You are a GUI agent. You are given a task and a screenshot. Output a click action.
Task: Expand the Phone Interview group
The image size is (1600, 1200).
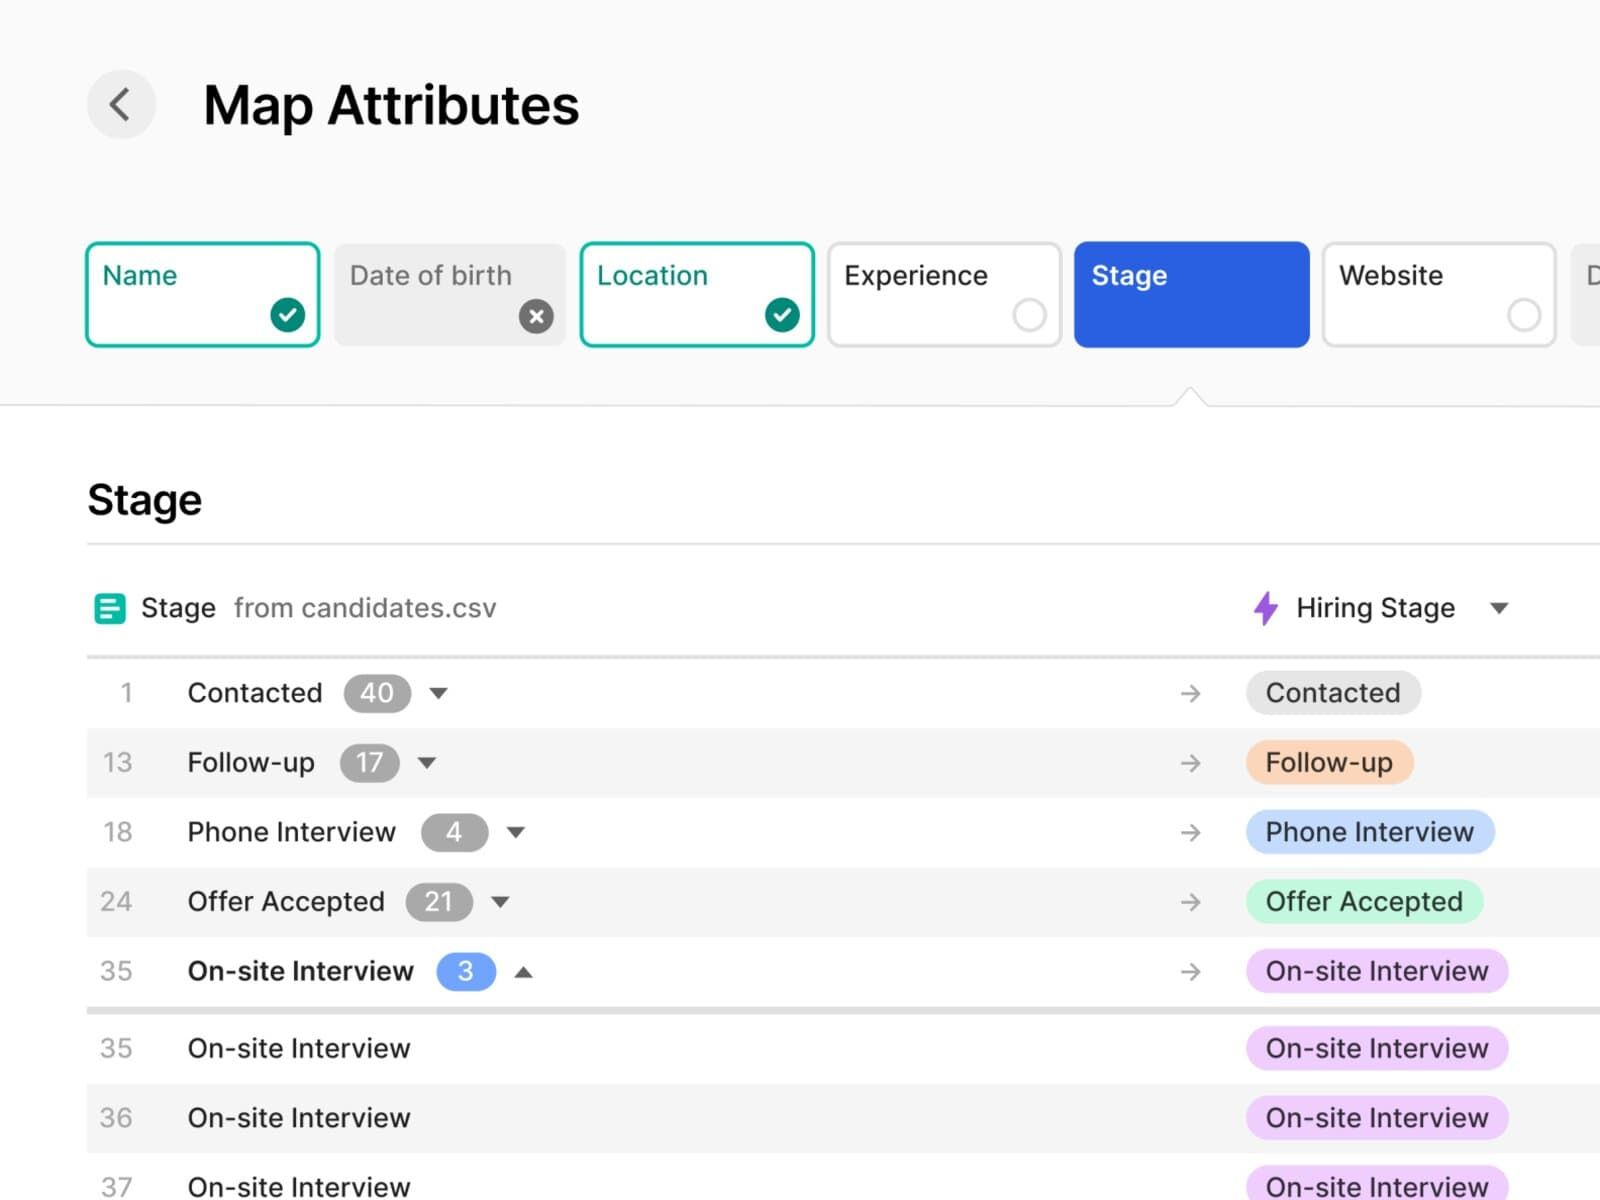[x=516, y=832]
